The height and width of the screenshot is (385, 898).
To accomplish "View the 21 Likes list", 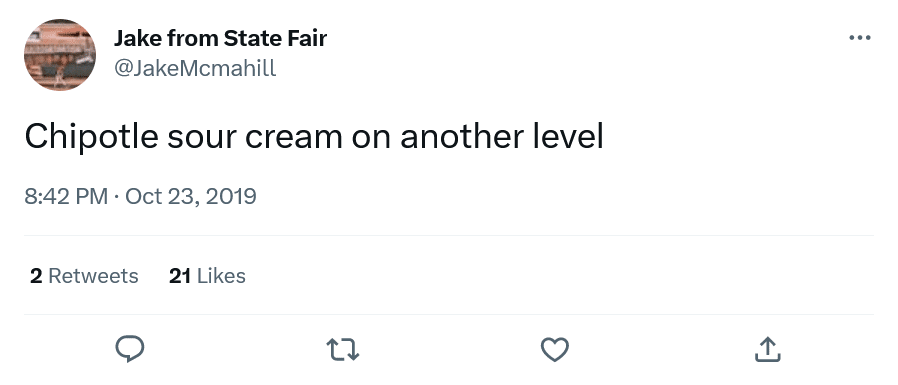I will click(x=207, y=276).
